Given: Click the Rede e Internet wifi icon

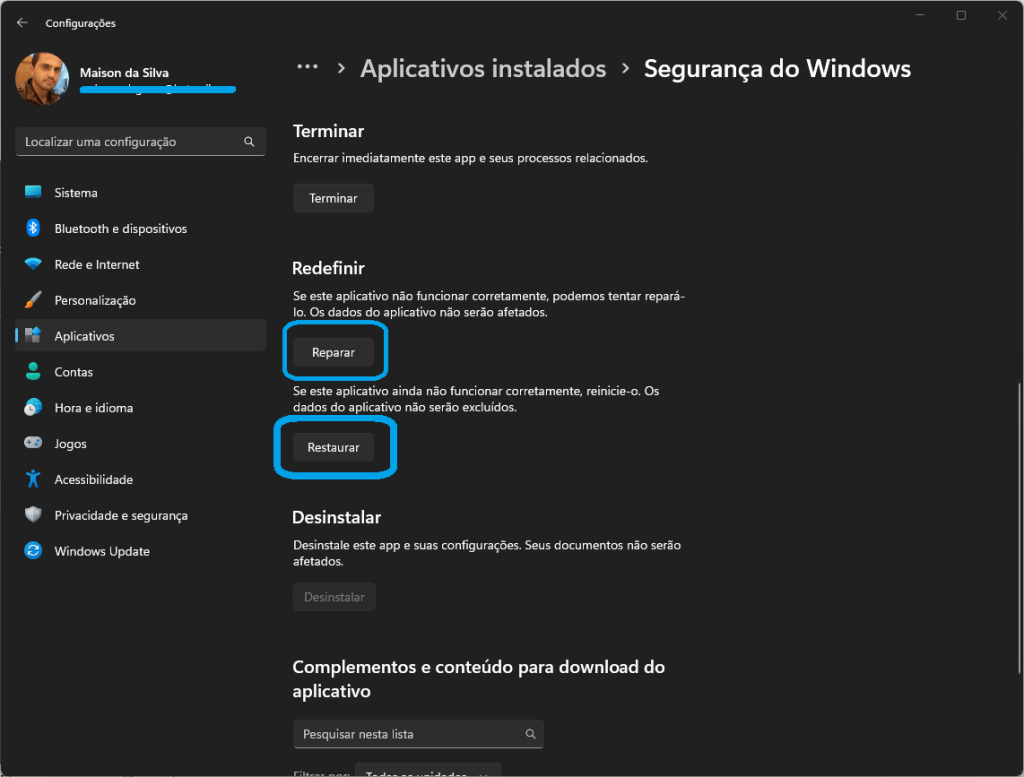Looking at the screenshot, I should [x=33, y=264].
